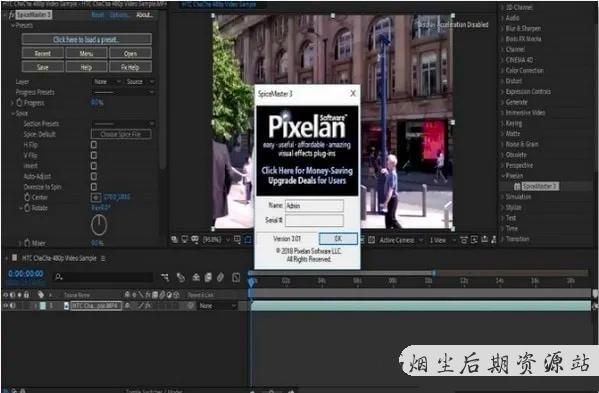Click the Center stopwatch icon
The height and width of the screenshot is (393, 599).
27,197
